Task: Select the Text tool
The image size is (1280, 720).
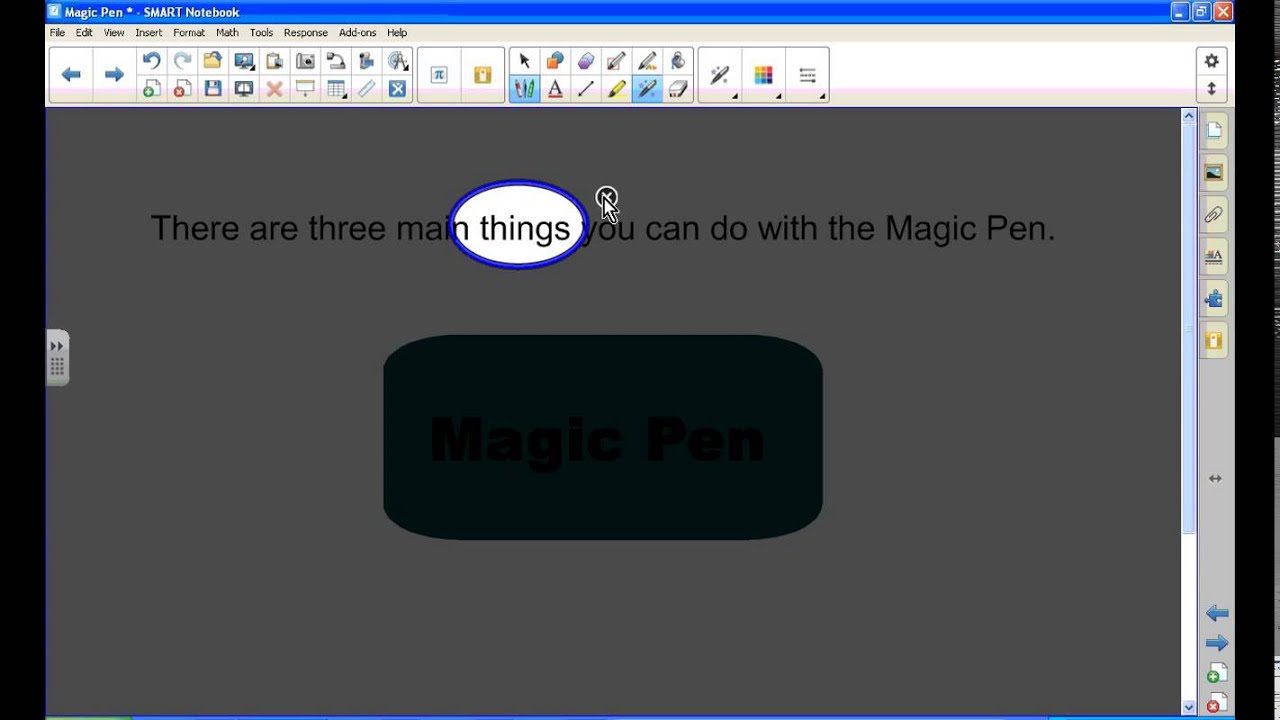Action: coord(555,89)
